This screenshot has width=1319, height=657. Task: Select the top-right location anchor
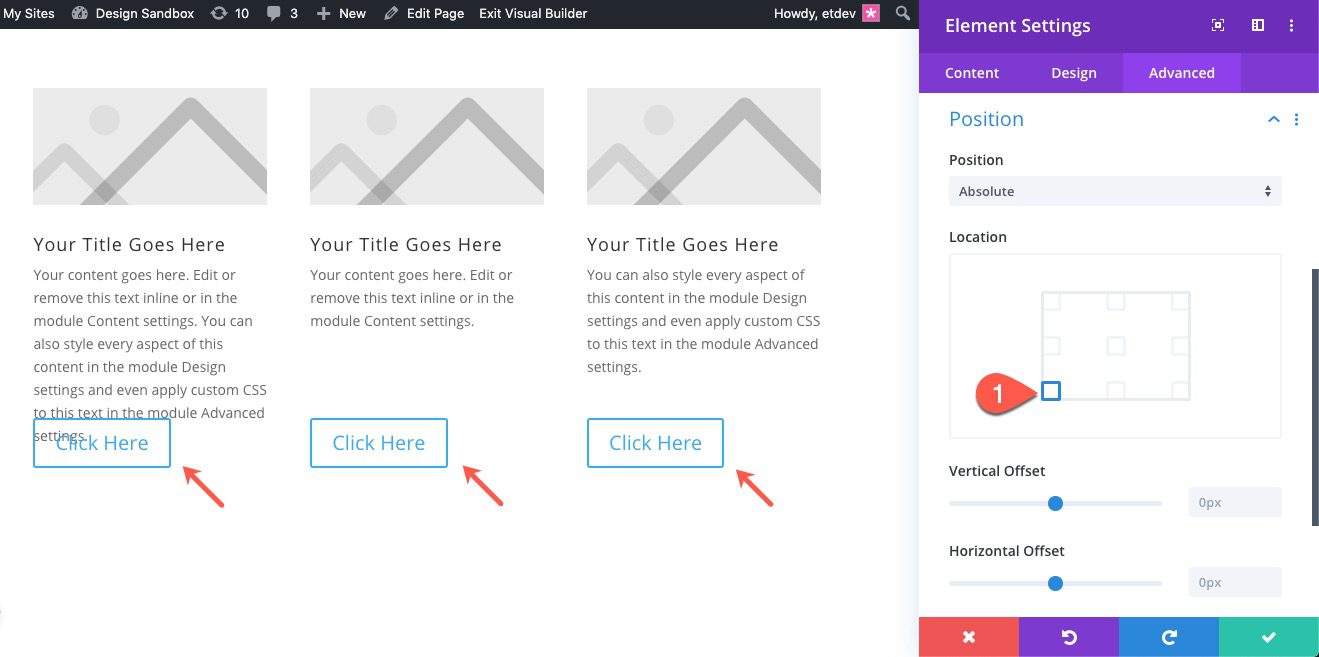(x=1180, y=298)
